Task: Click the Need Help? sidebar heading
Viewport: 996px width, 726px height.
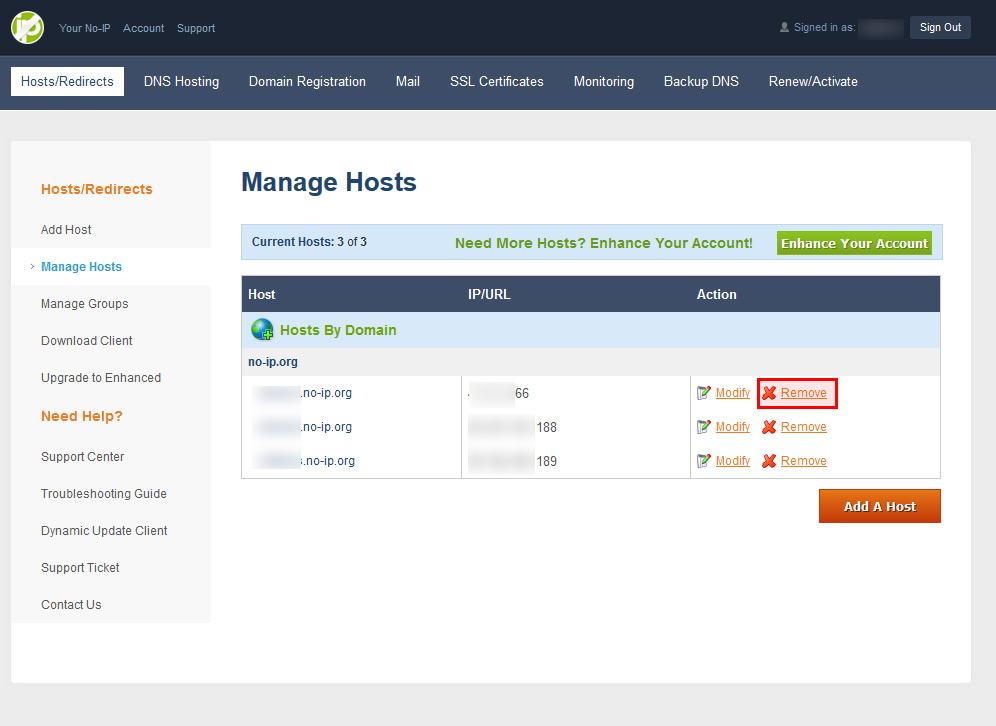Action: click(x=81, y=416)
